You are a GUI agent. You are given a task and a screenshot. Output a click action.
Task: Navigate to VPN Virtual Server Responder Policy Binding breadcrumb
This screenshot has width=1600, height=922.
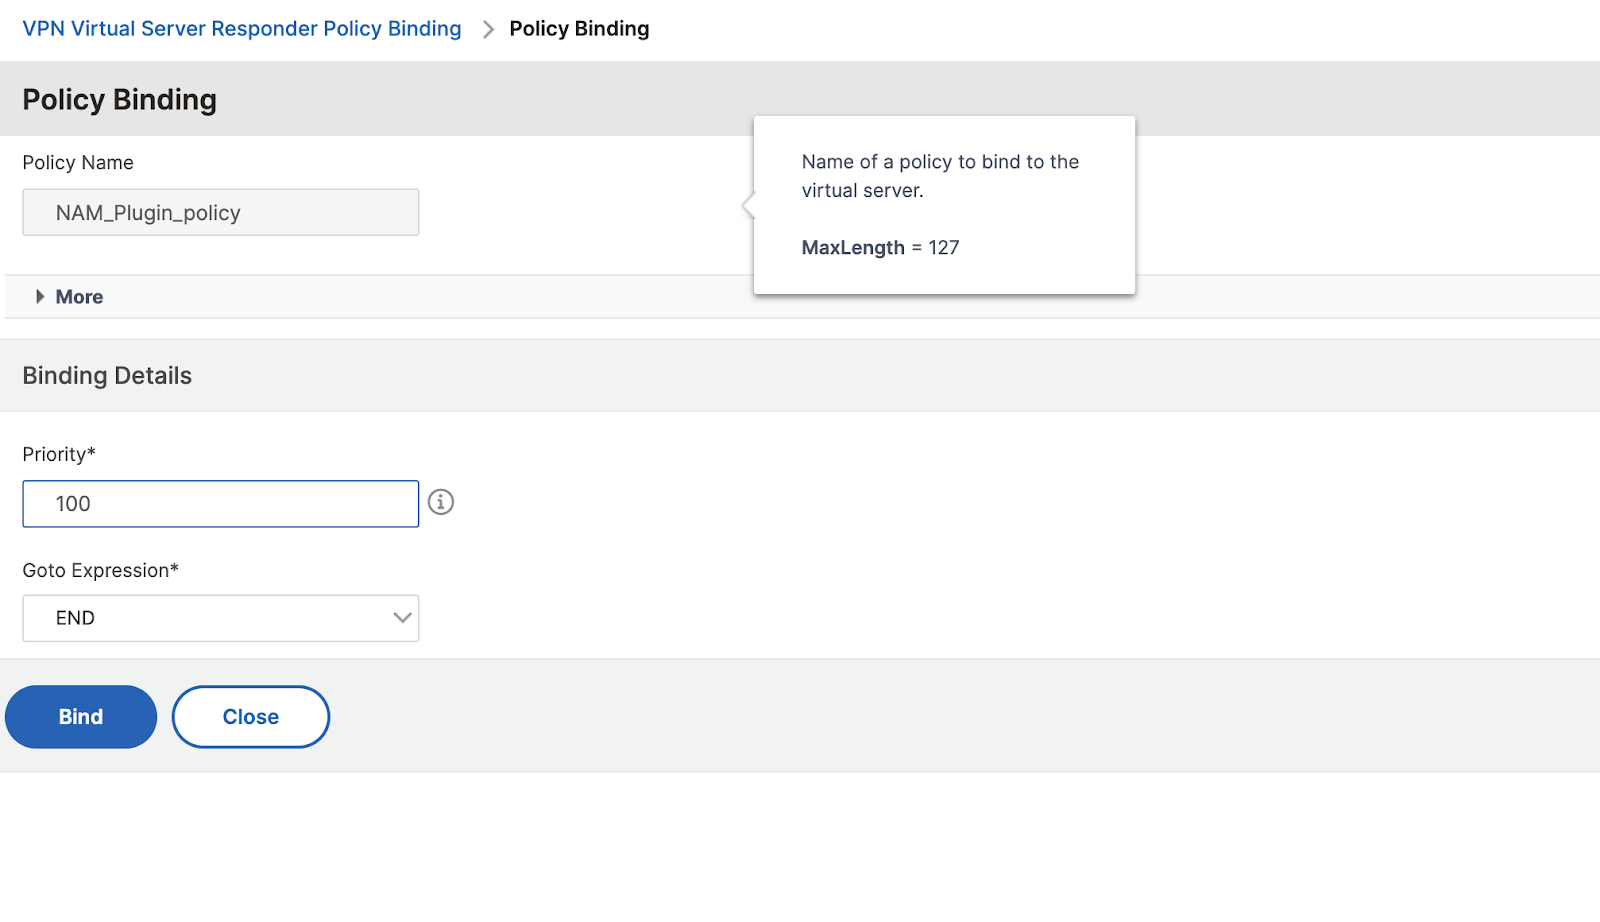[241, 28]
